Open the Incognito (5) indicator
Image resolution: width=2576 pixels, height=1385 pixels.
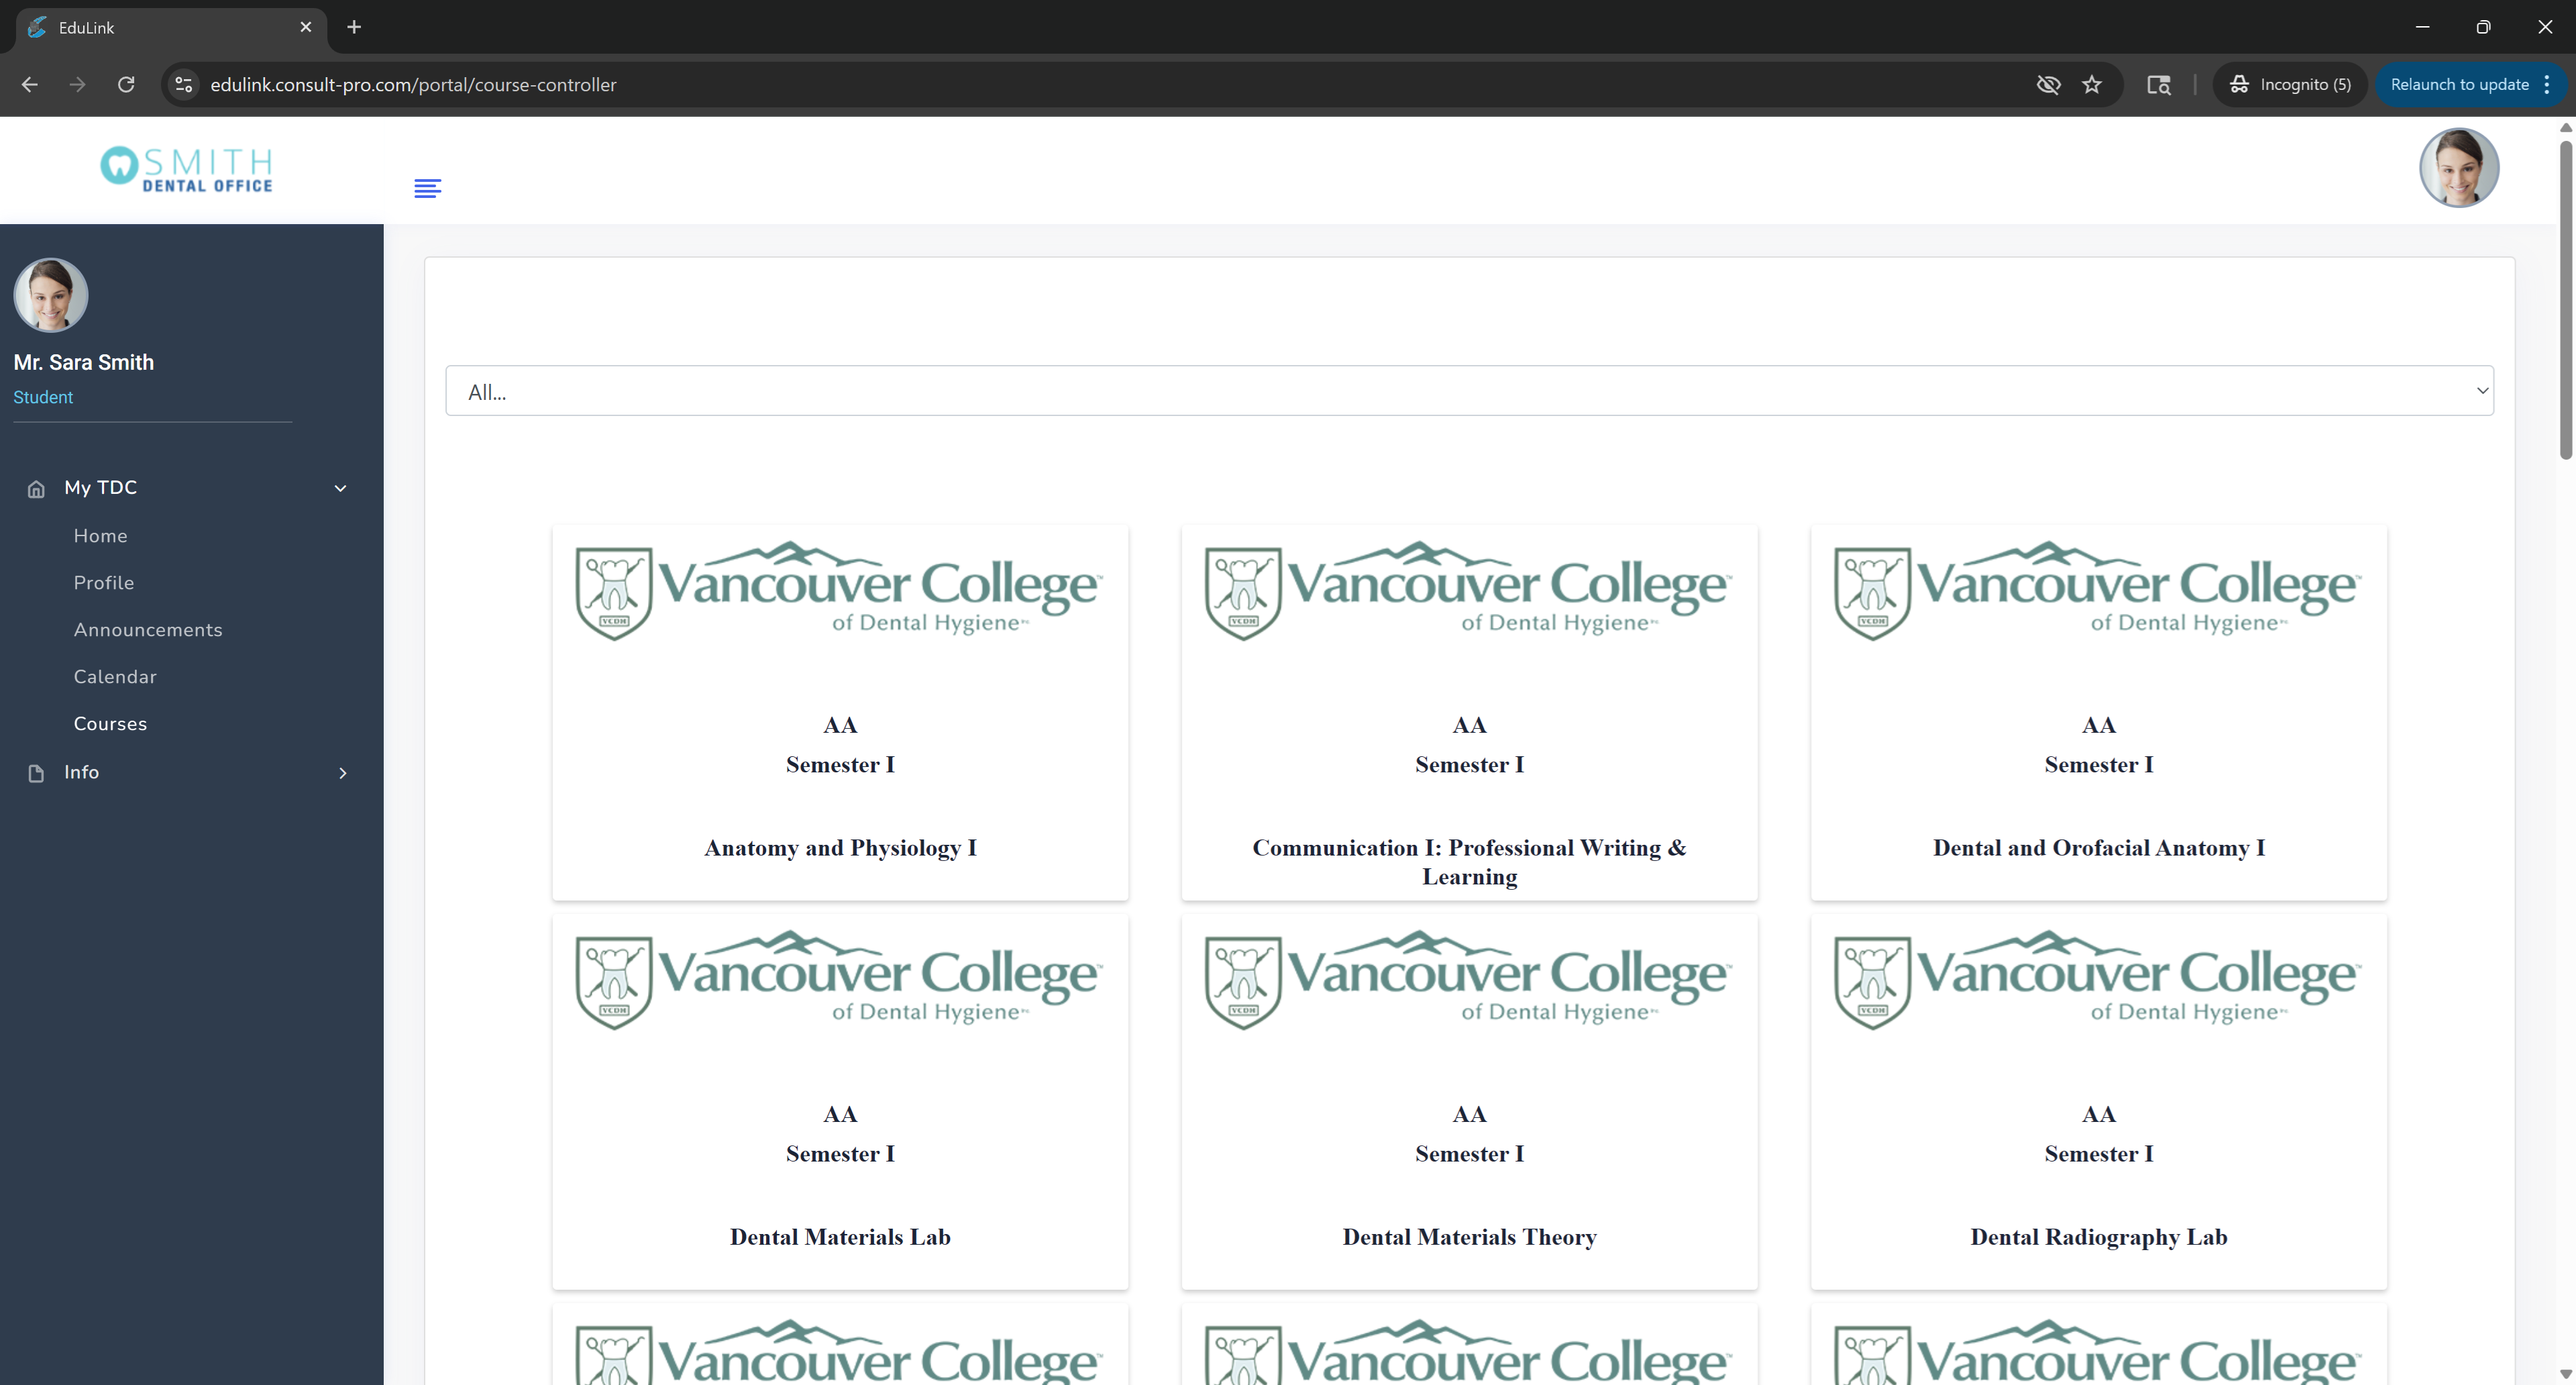(x=2289, y=85)
